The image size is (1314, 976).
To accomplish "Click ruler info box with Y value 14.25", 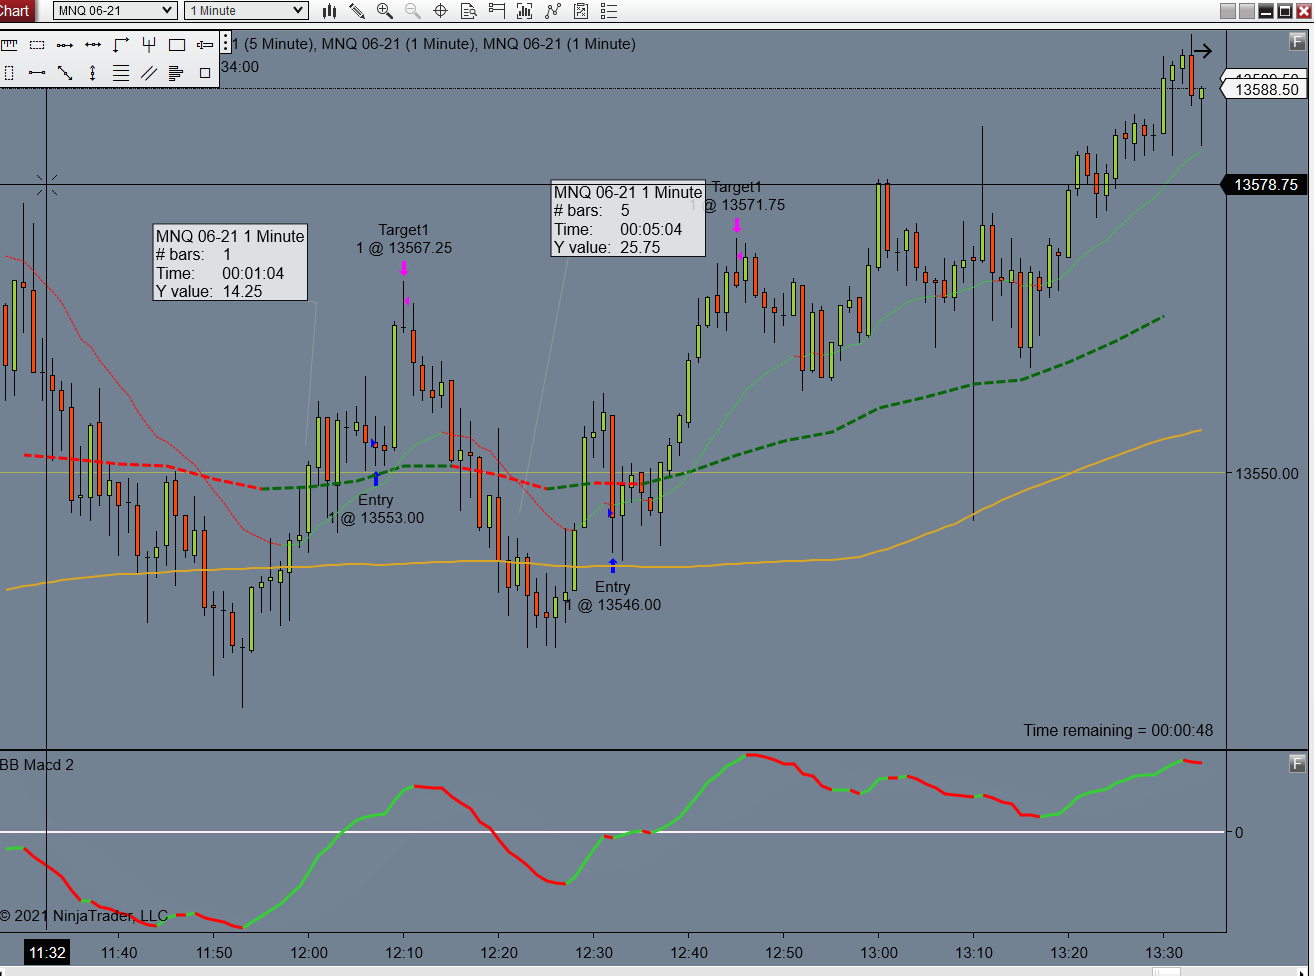I will (230, 263).
